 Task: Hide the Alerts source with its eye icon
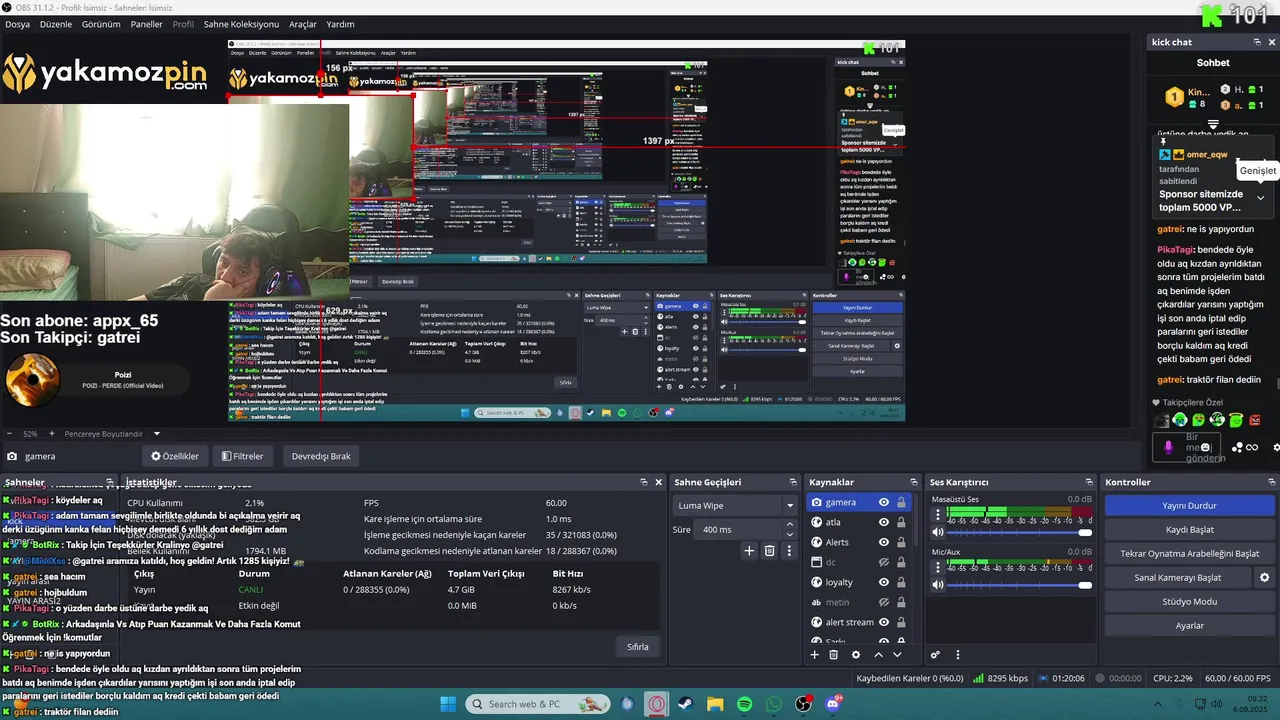[884, 542]
